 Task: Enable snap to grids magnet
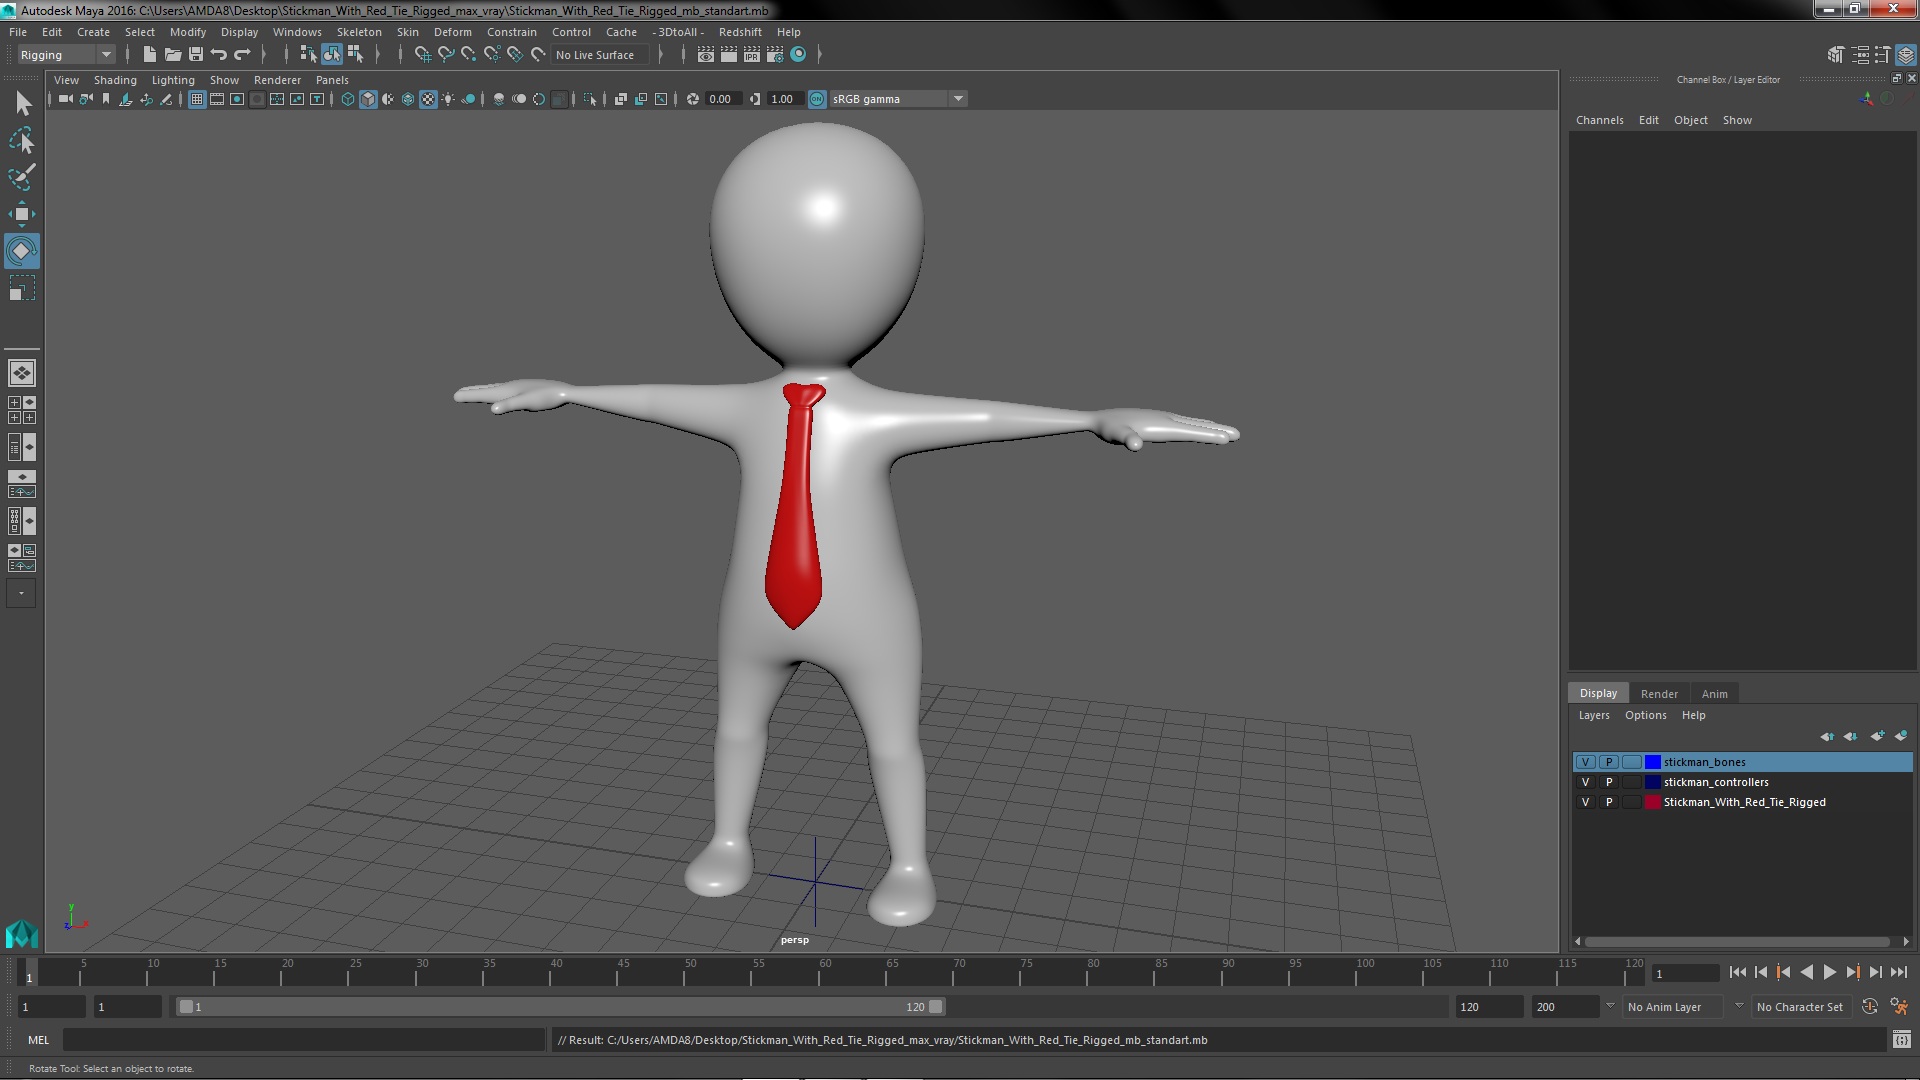[x=423, y=54]
